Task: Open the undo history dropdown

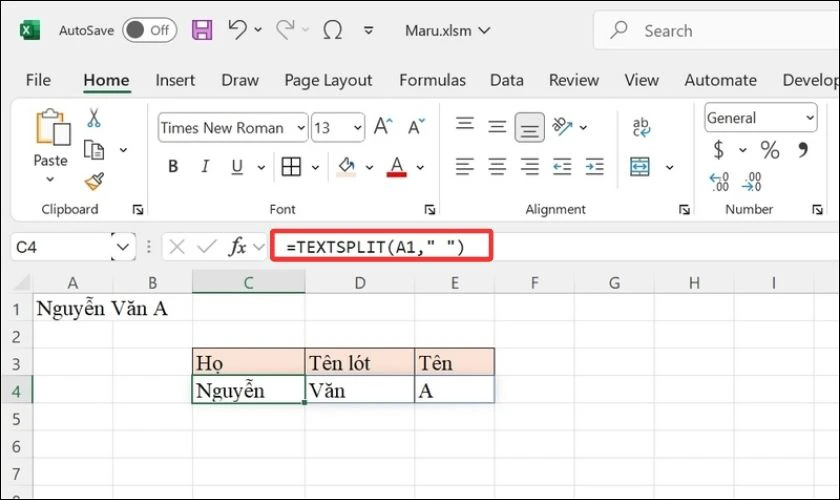Action: (258, 30)
